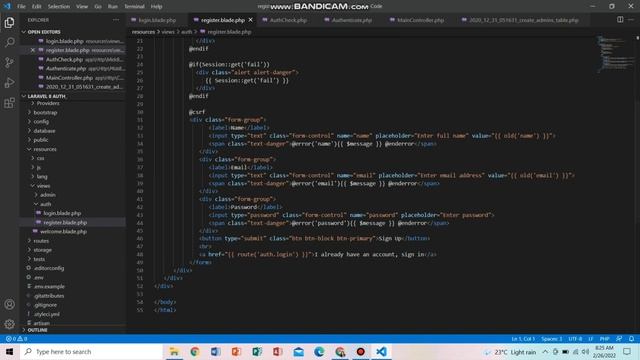Image resolution: width=640 pixels, height=360 pixels.
Task: Collapse the resources folder
Action: tap(45, 149)
